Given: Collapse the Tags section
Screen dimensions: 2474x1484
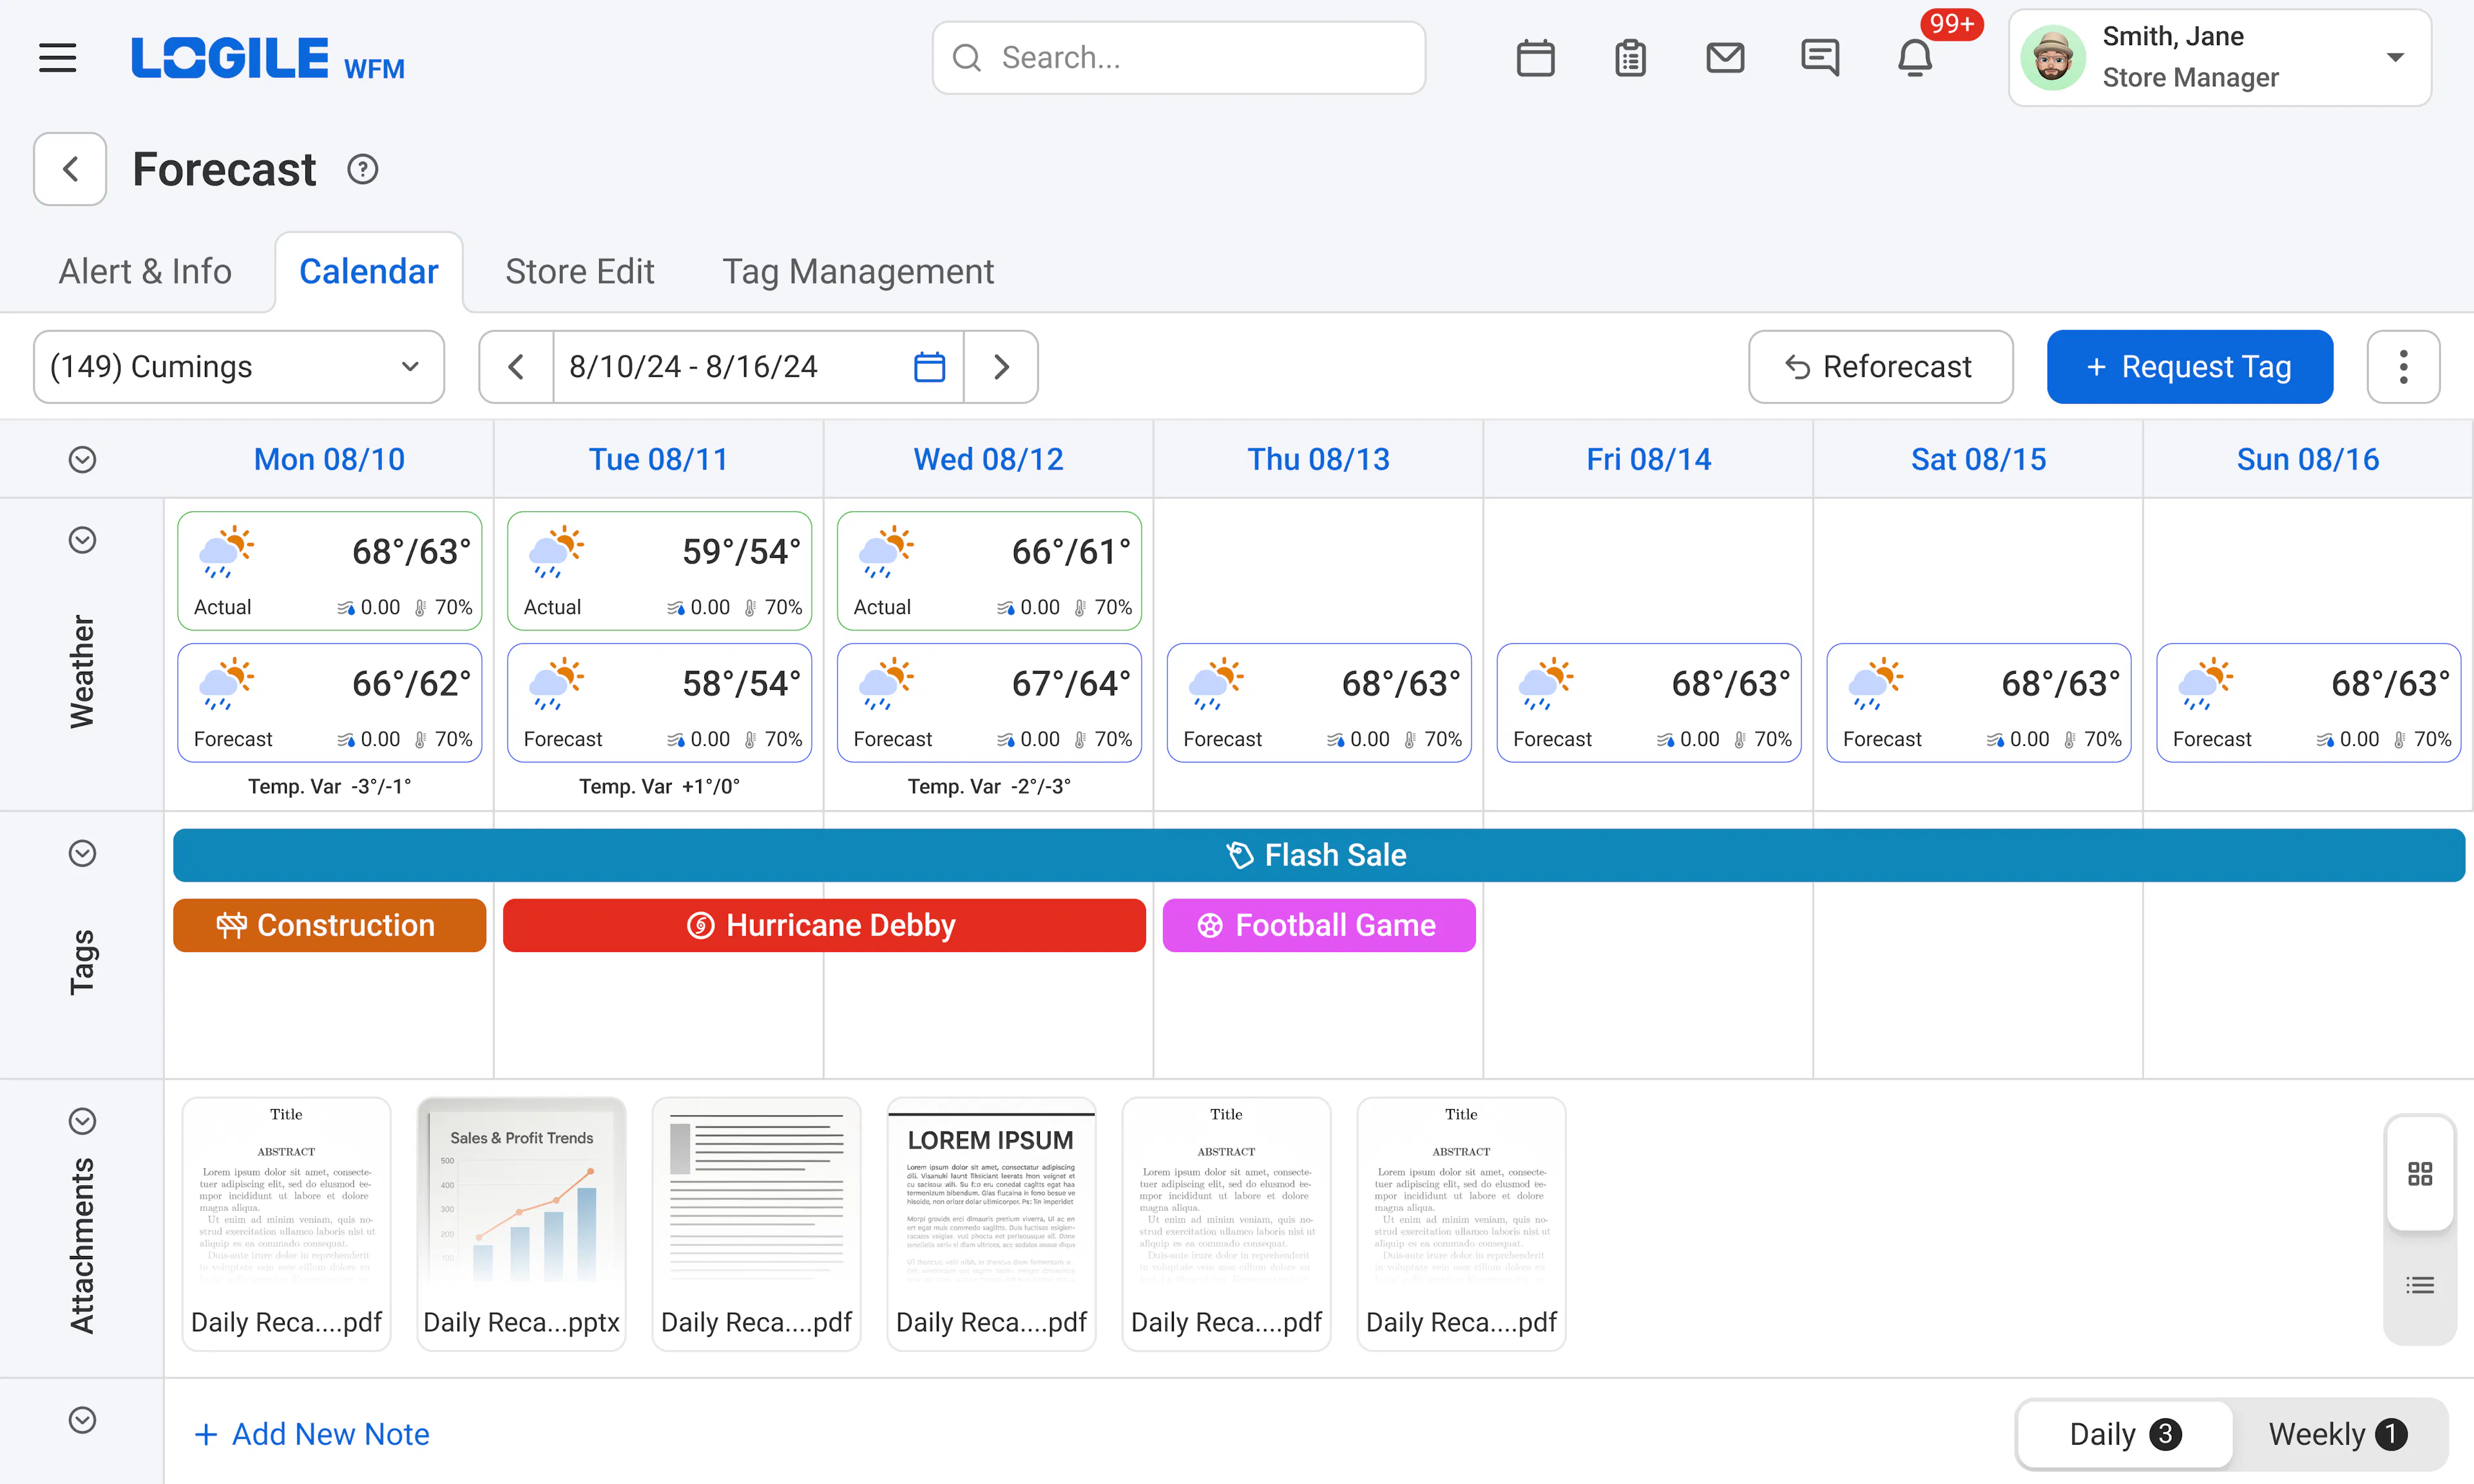Looking at the screenshot, I should tap(82, 853).
